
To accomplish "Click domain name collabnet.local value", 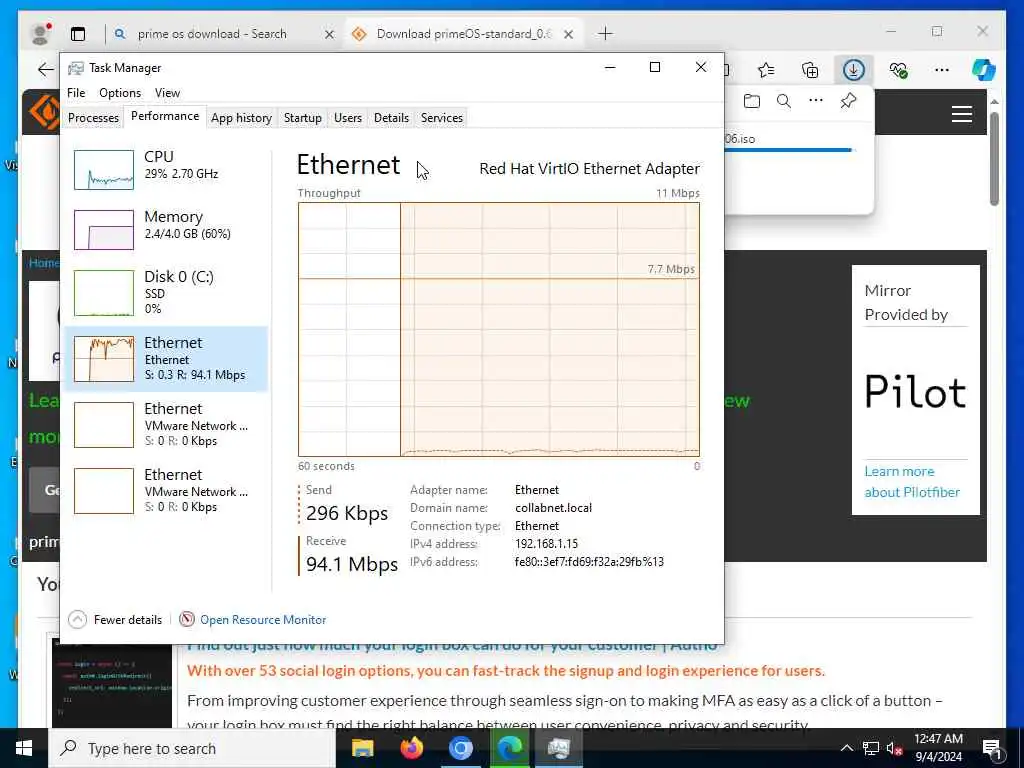I will (553, 507).
